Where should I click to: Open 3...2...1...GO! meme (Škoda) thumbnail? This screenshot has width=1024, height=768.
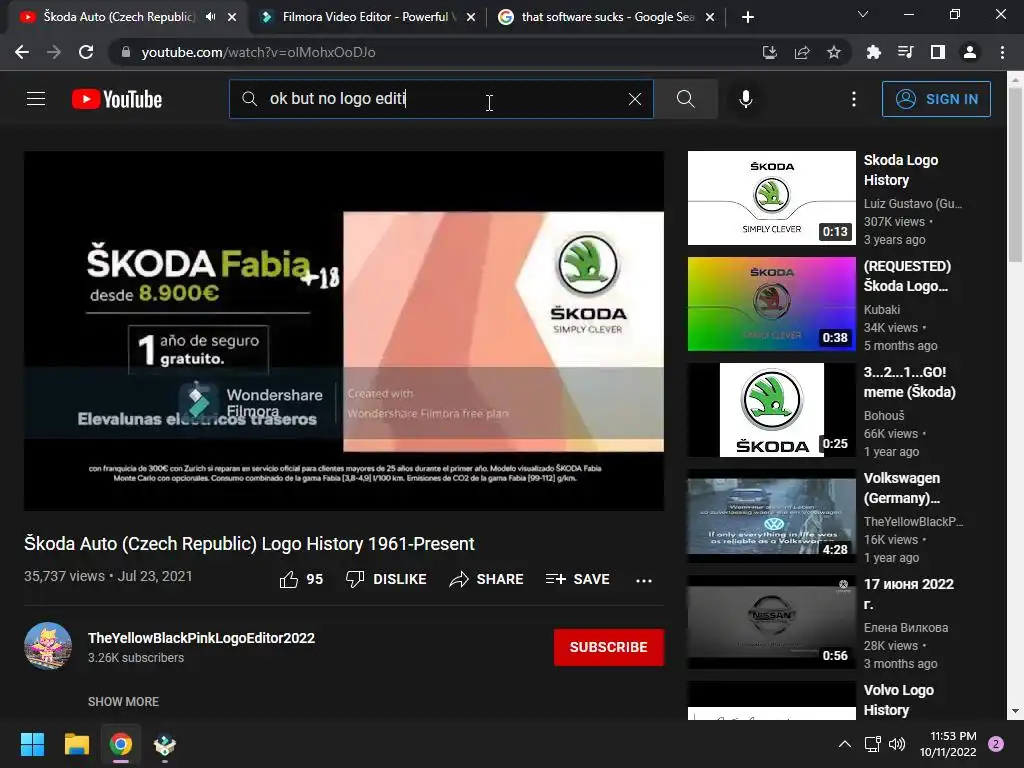coord(771,409)
